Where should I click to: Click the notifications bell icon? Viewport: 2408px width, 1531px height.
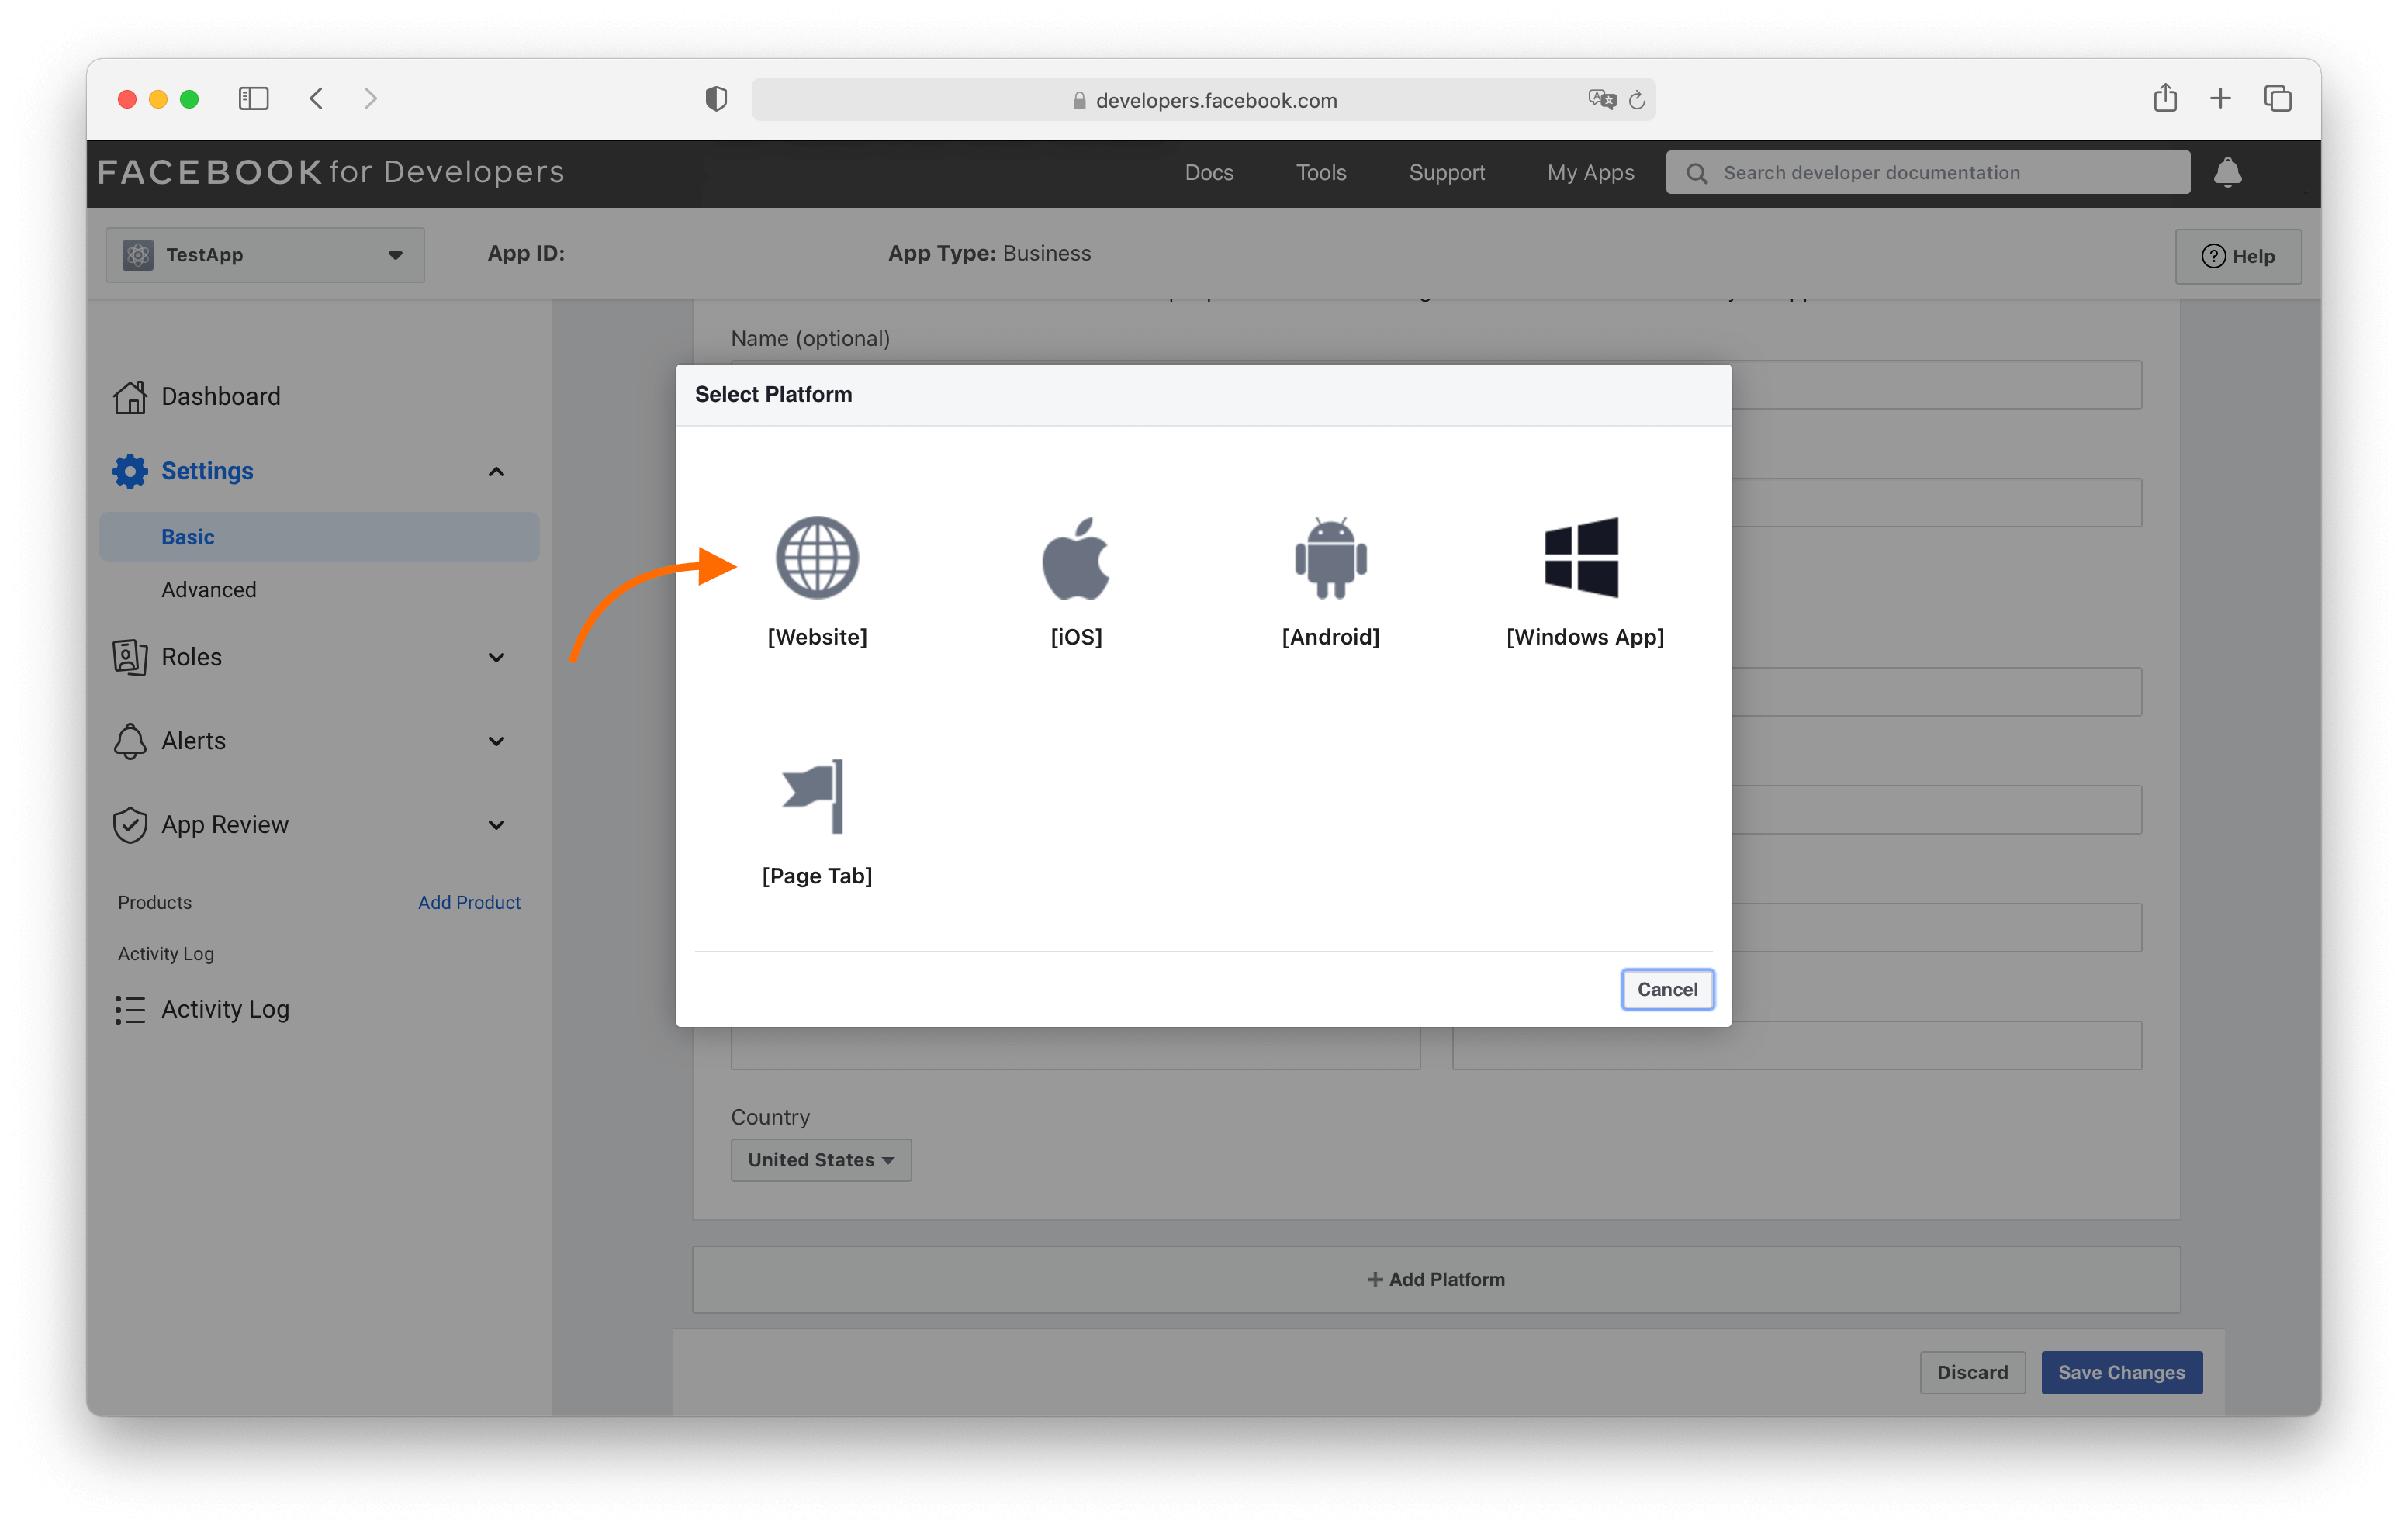(x=2228, y=172)
